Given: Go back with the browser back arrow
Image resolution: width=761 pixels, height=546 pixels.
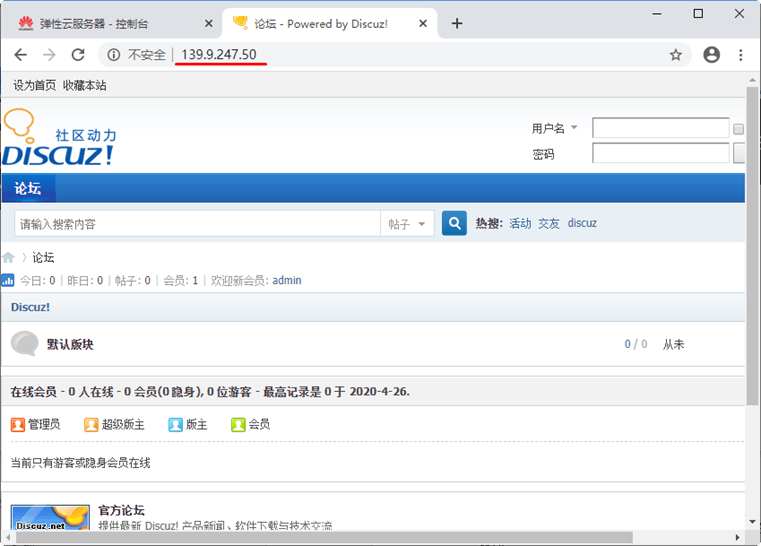Looking at the screenshot, I should pos(20,55).
